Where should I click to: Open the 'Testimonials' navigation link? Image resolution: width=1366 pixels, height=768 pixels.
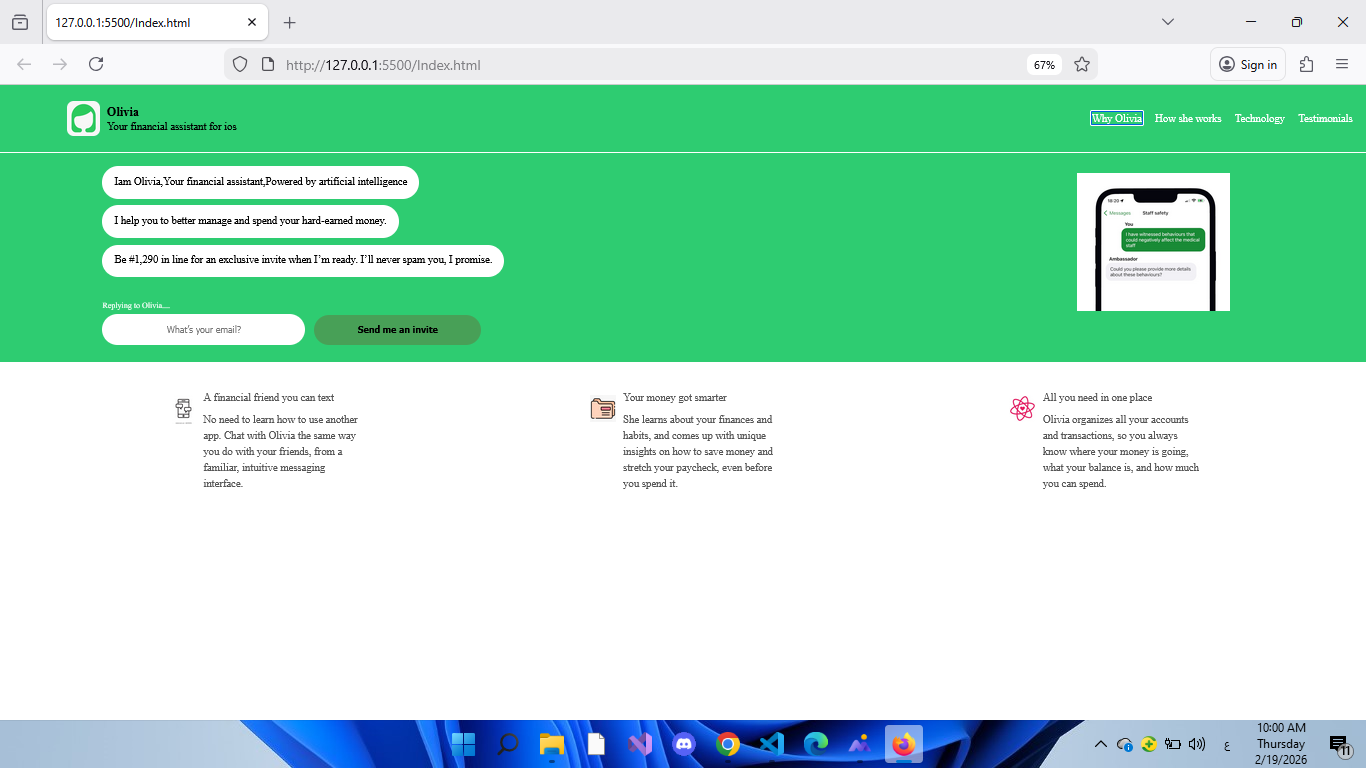(x=1325, y=118)
